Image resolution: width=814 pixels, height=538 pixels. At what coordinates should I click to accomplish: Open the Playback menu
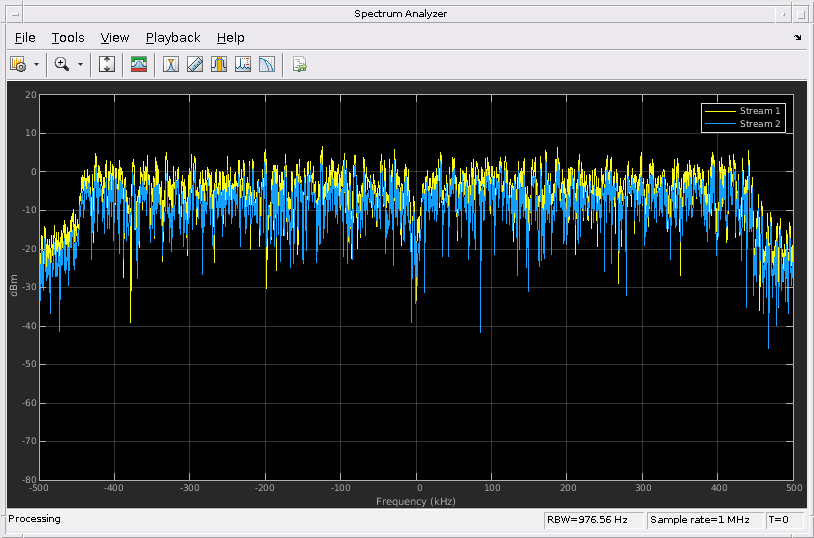(x=173, y=38)
